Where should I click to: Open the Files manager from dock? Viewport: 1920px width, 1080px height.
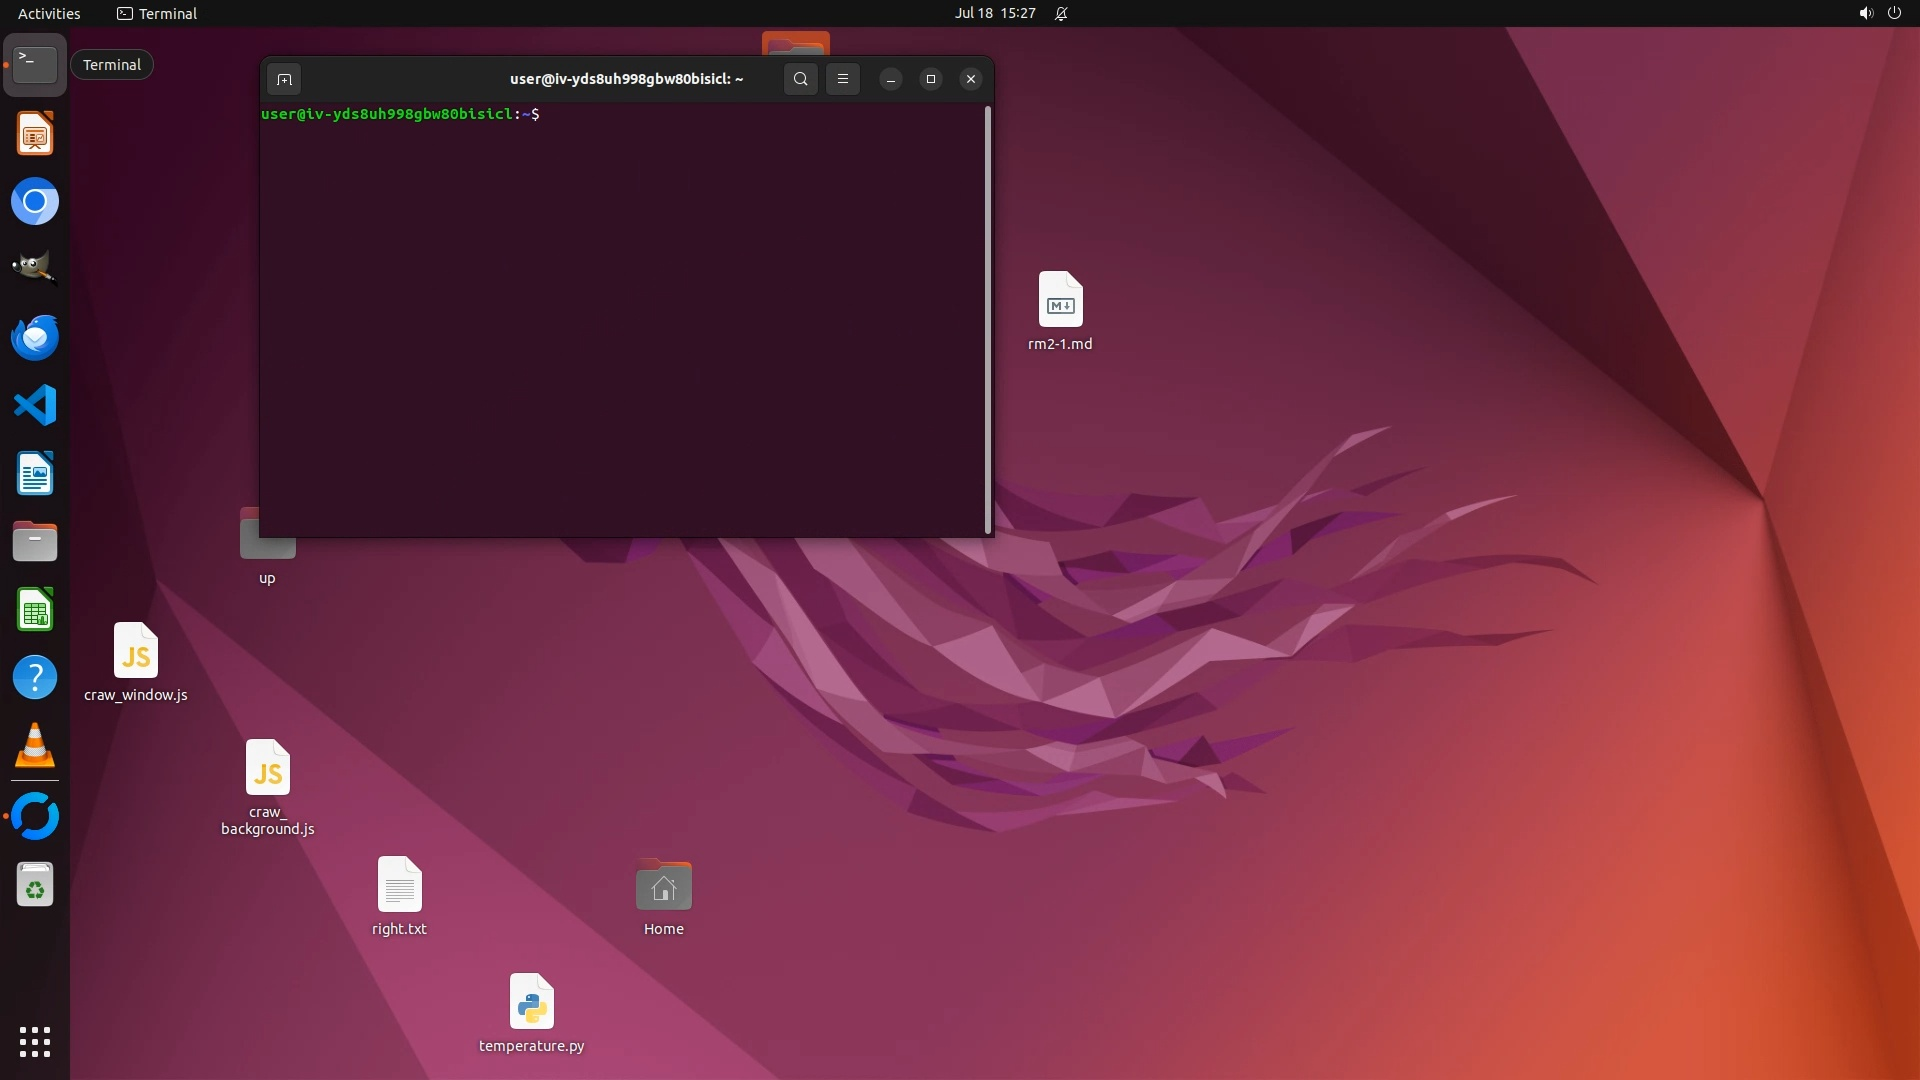coord(35,542)
